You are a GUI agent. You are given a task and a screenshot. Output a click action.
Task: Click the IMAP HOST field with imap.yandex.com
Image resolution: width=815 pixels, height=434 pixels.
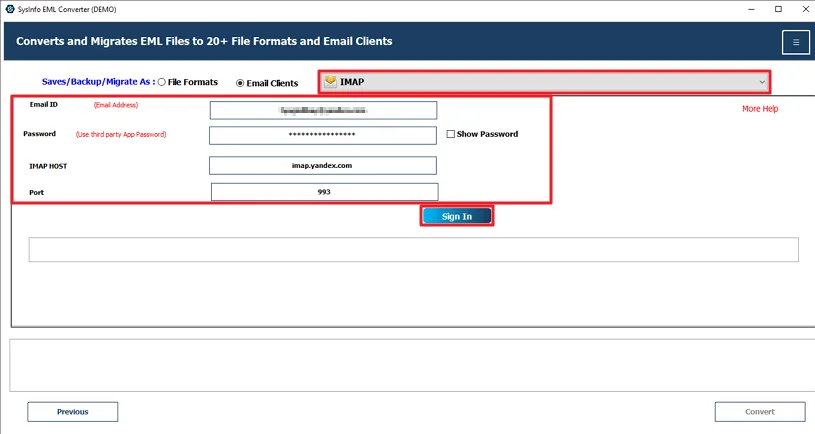[323, 166]
